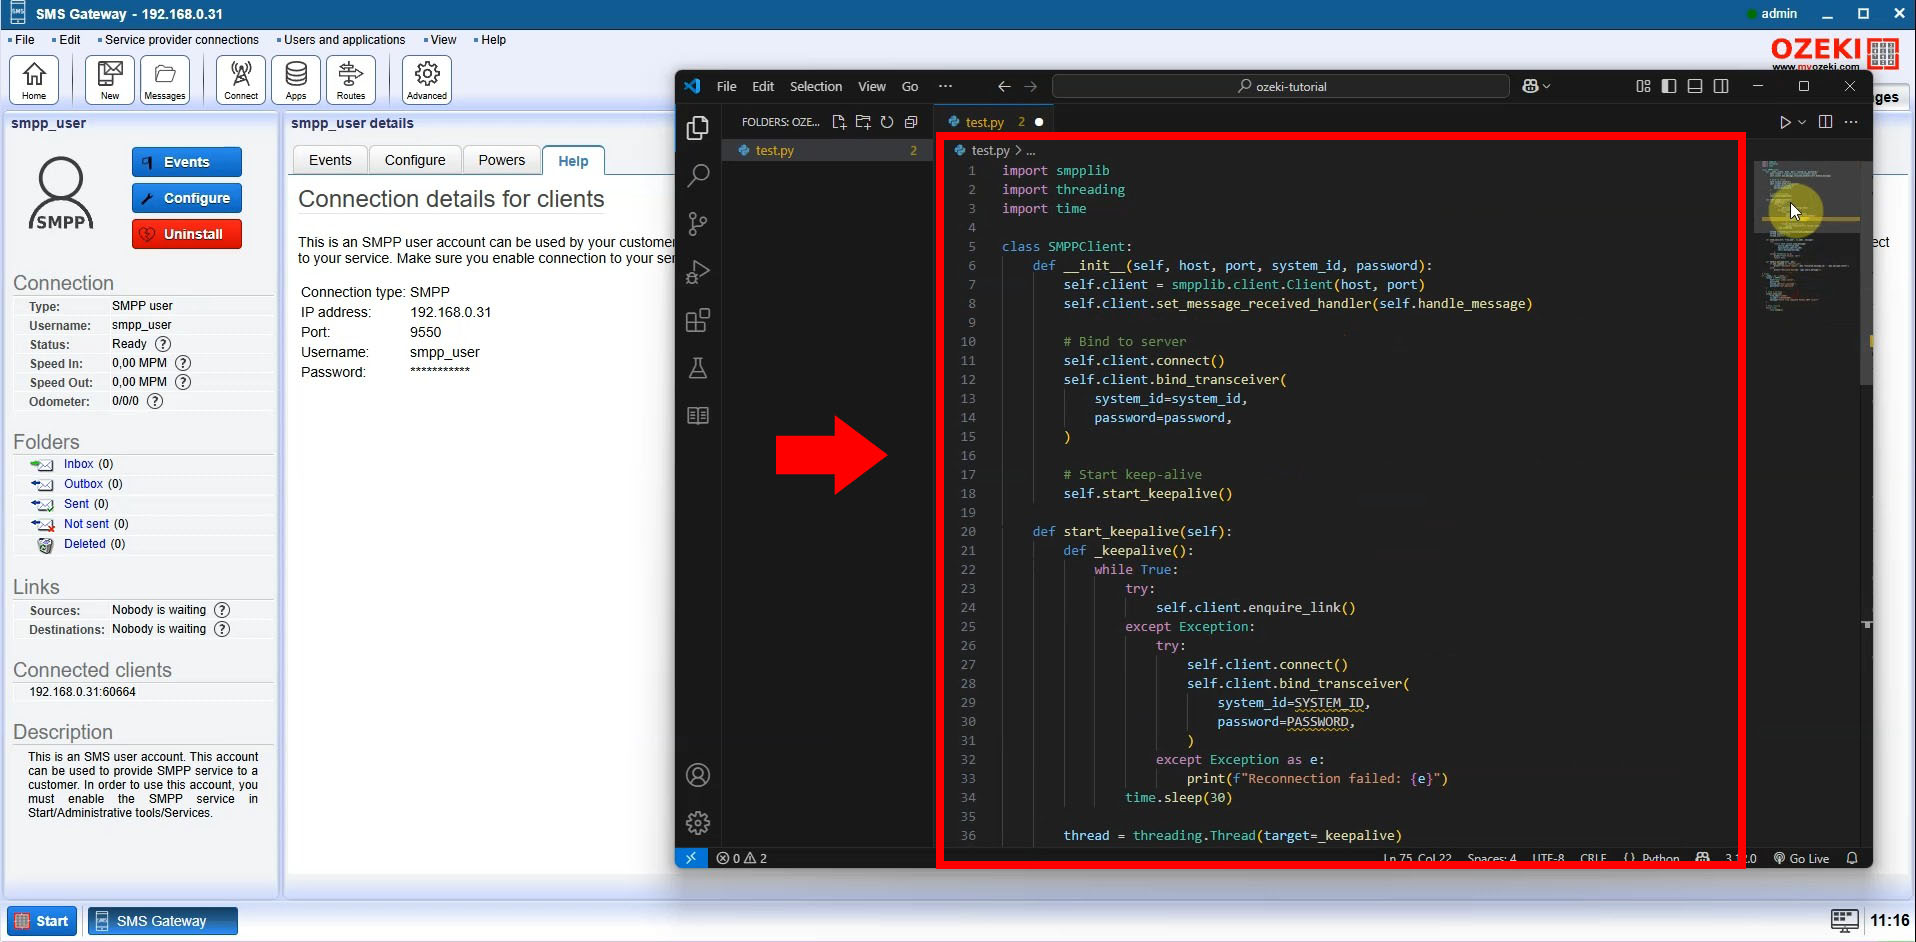
Task: Click the red Uninstall button
Action: [x=187, y=234]
